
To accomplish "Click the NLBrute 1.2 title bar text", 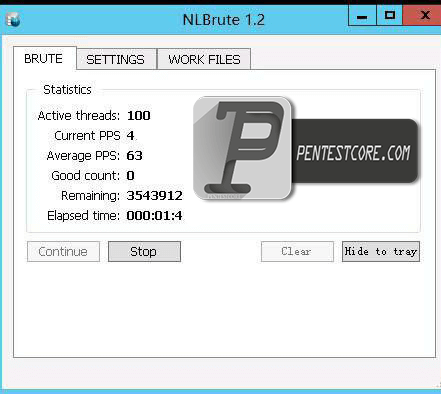I will pyautogui.click(x=224, y=20).
